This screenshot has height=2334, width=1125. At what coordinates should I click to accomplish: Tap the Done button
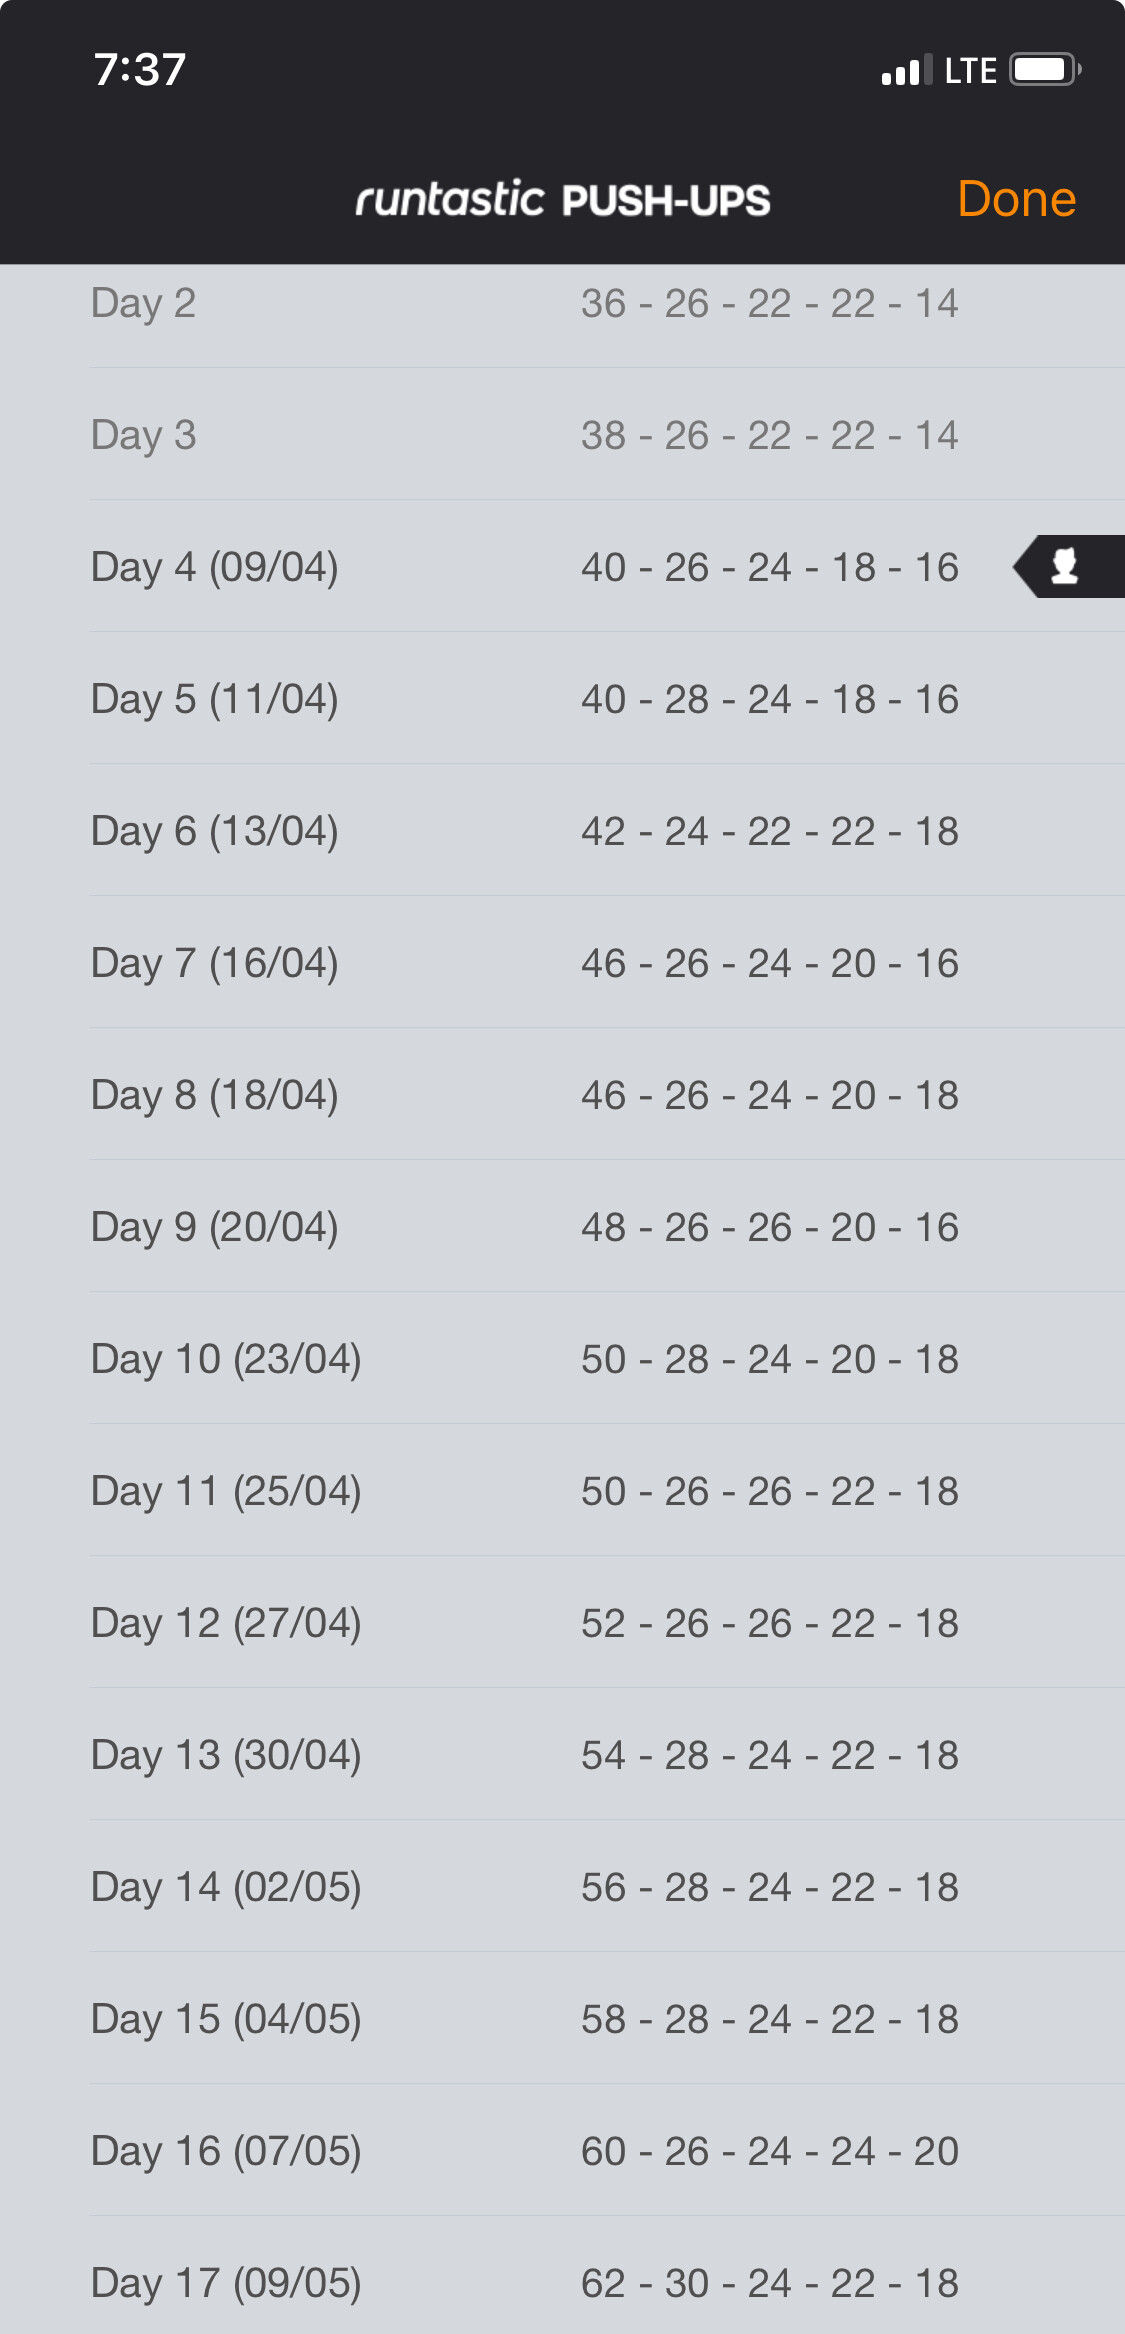1016,199
